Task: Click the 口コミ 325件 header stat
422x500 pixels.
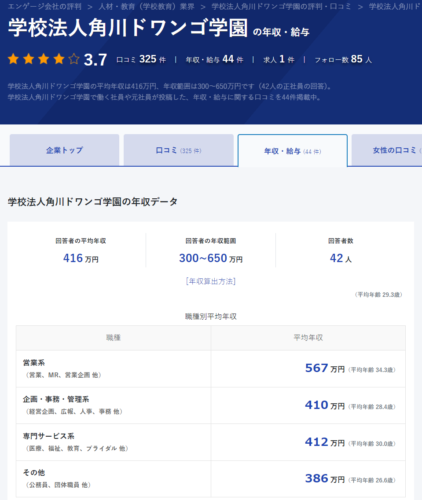Action: point(141,59)
